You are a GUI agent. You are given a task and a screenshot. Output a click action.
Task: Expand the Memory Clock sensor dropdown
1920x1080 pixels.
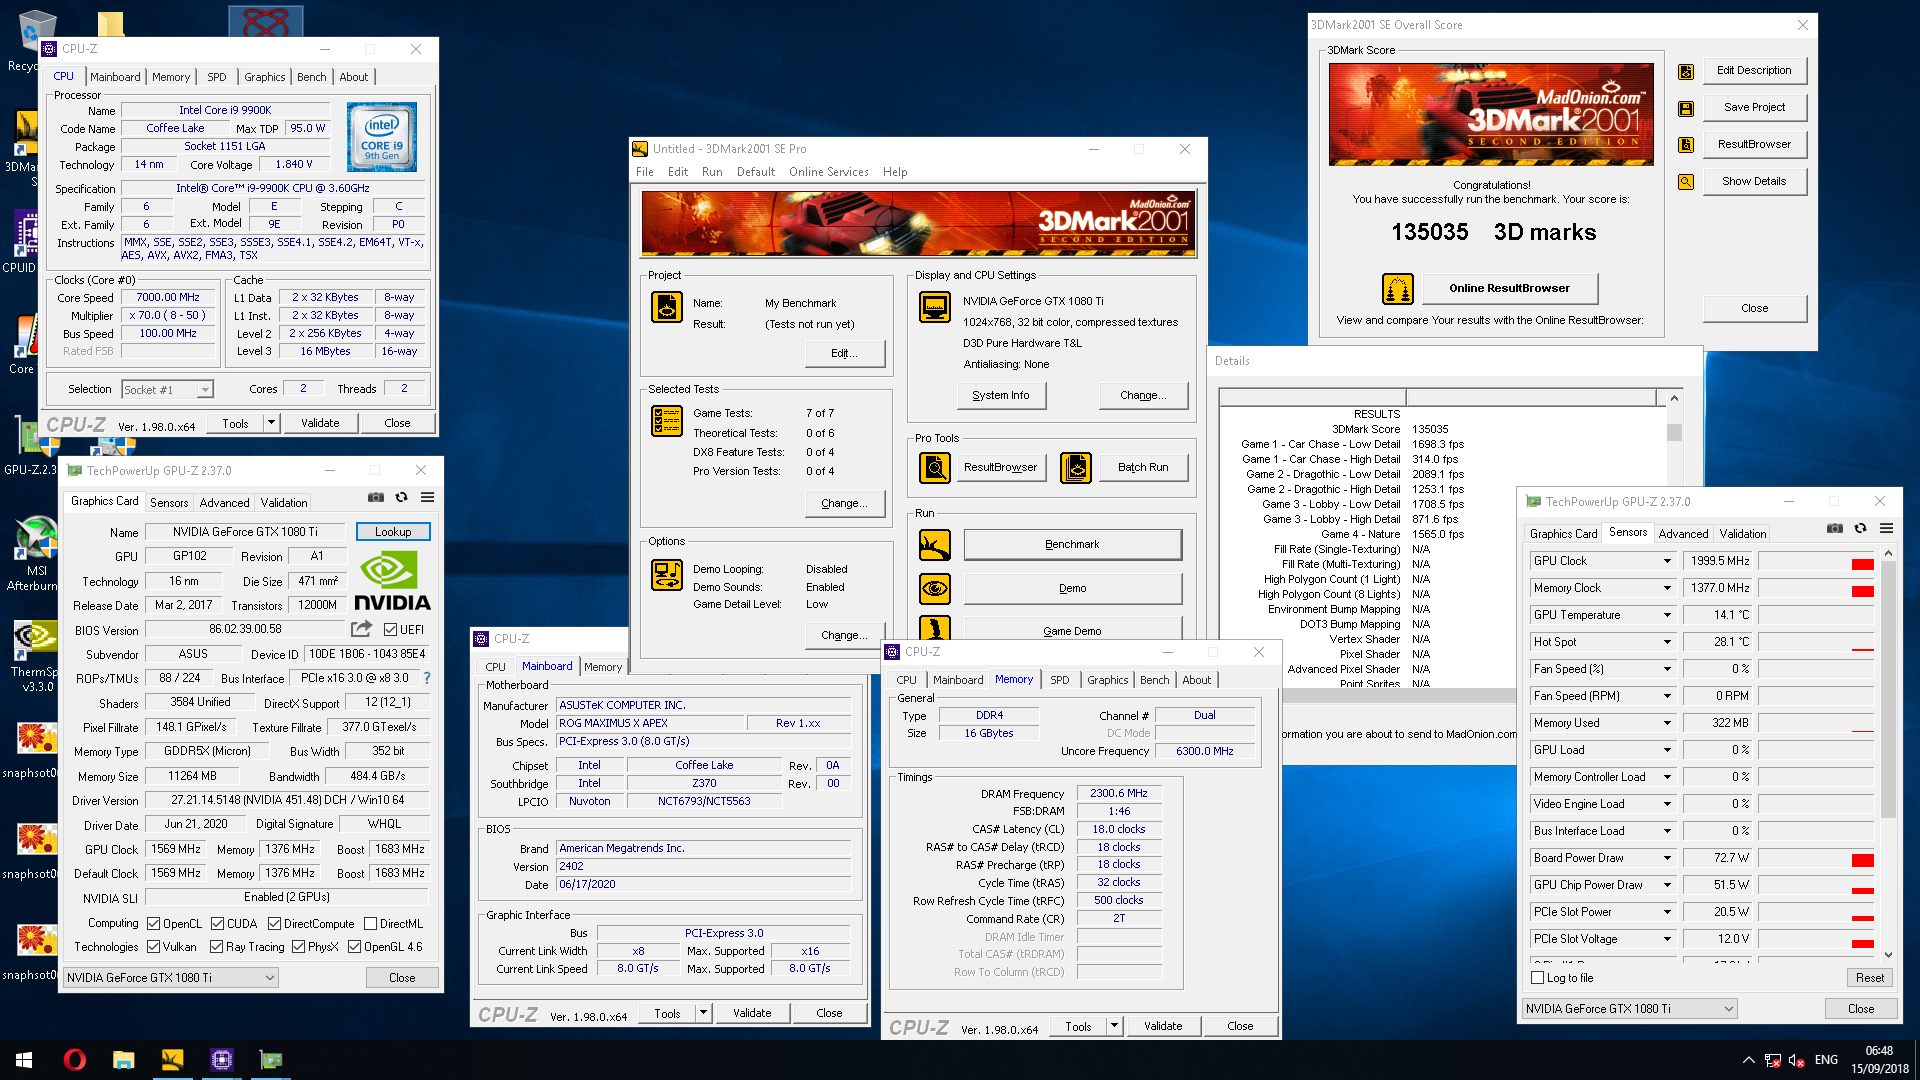(1667, 589)
